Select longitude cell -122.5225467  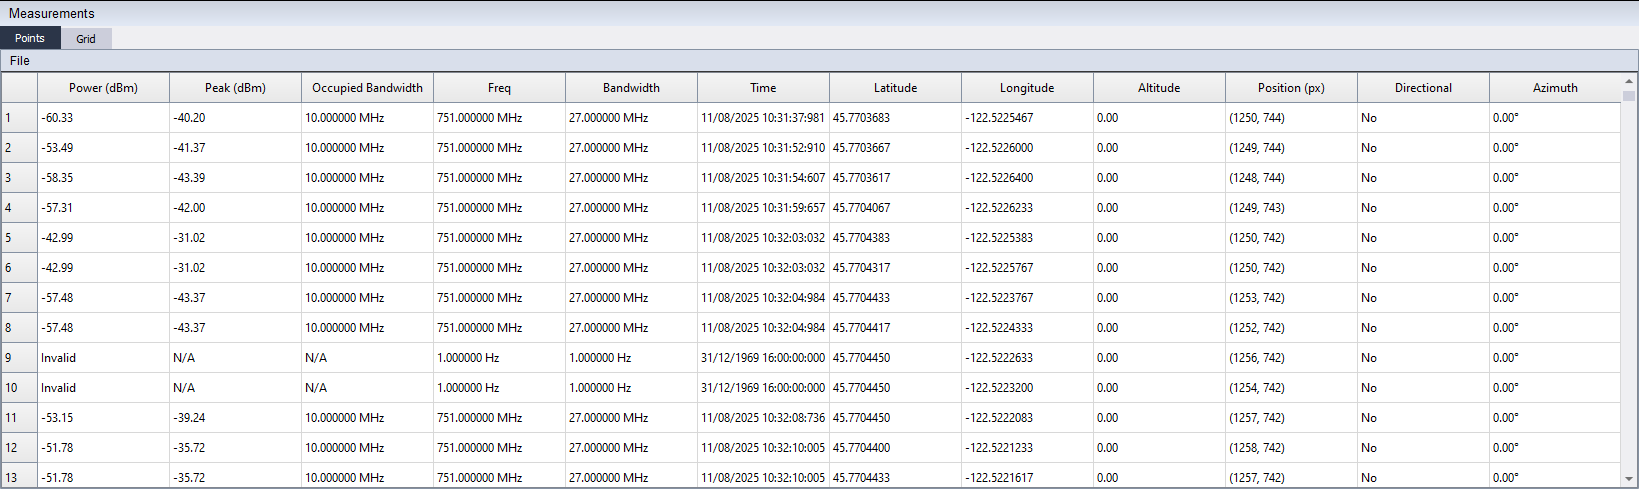click(x=1028, y=118)
